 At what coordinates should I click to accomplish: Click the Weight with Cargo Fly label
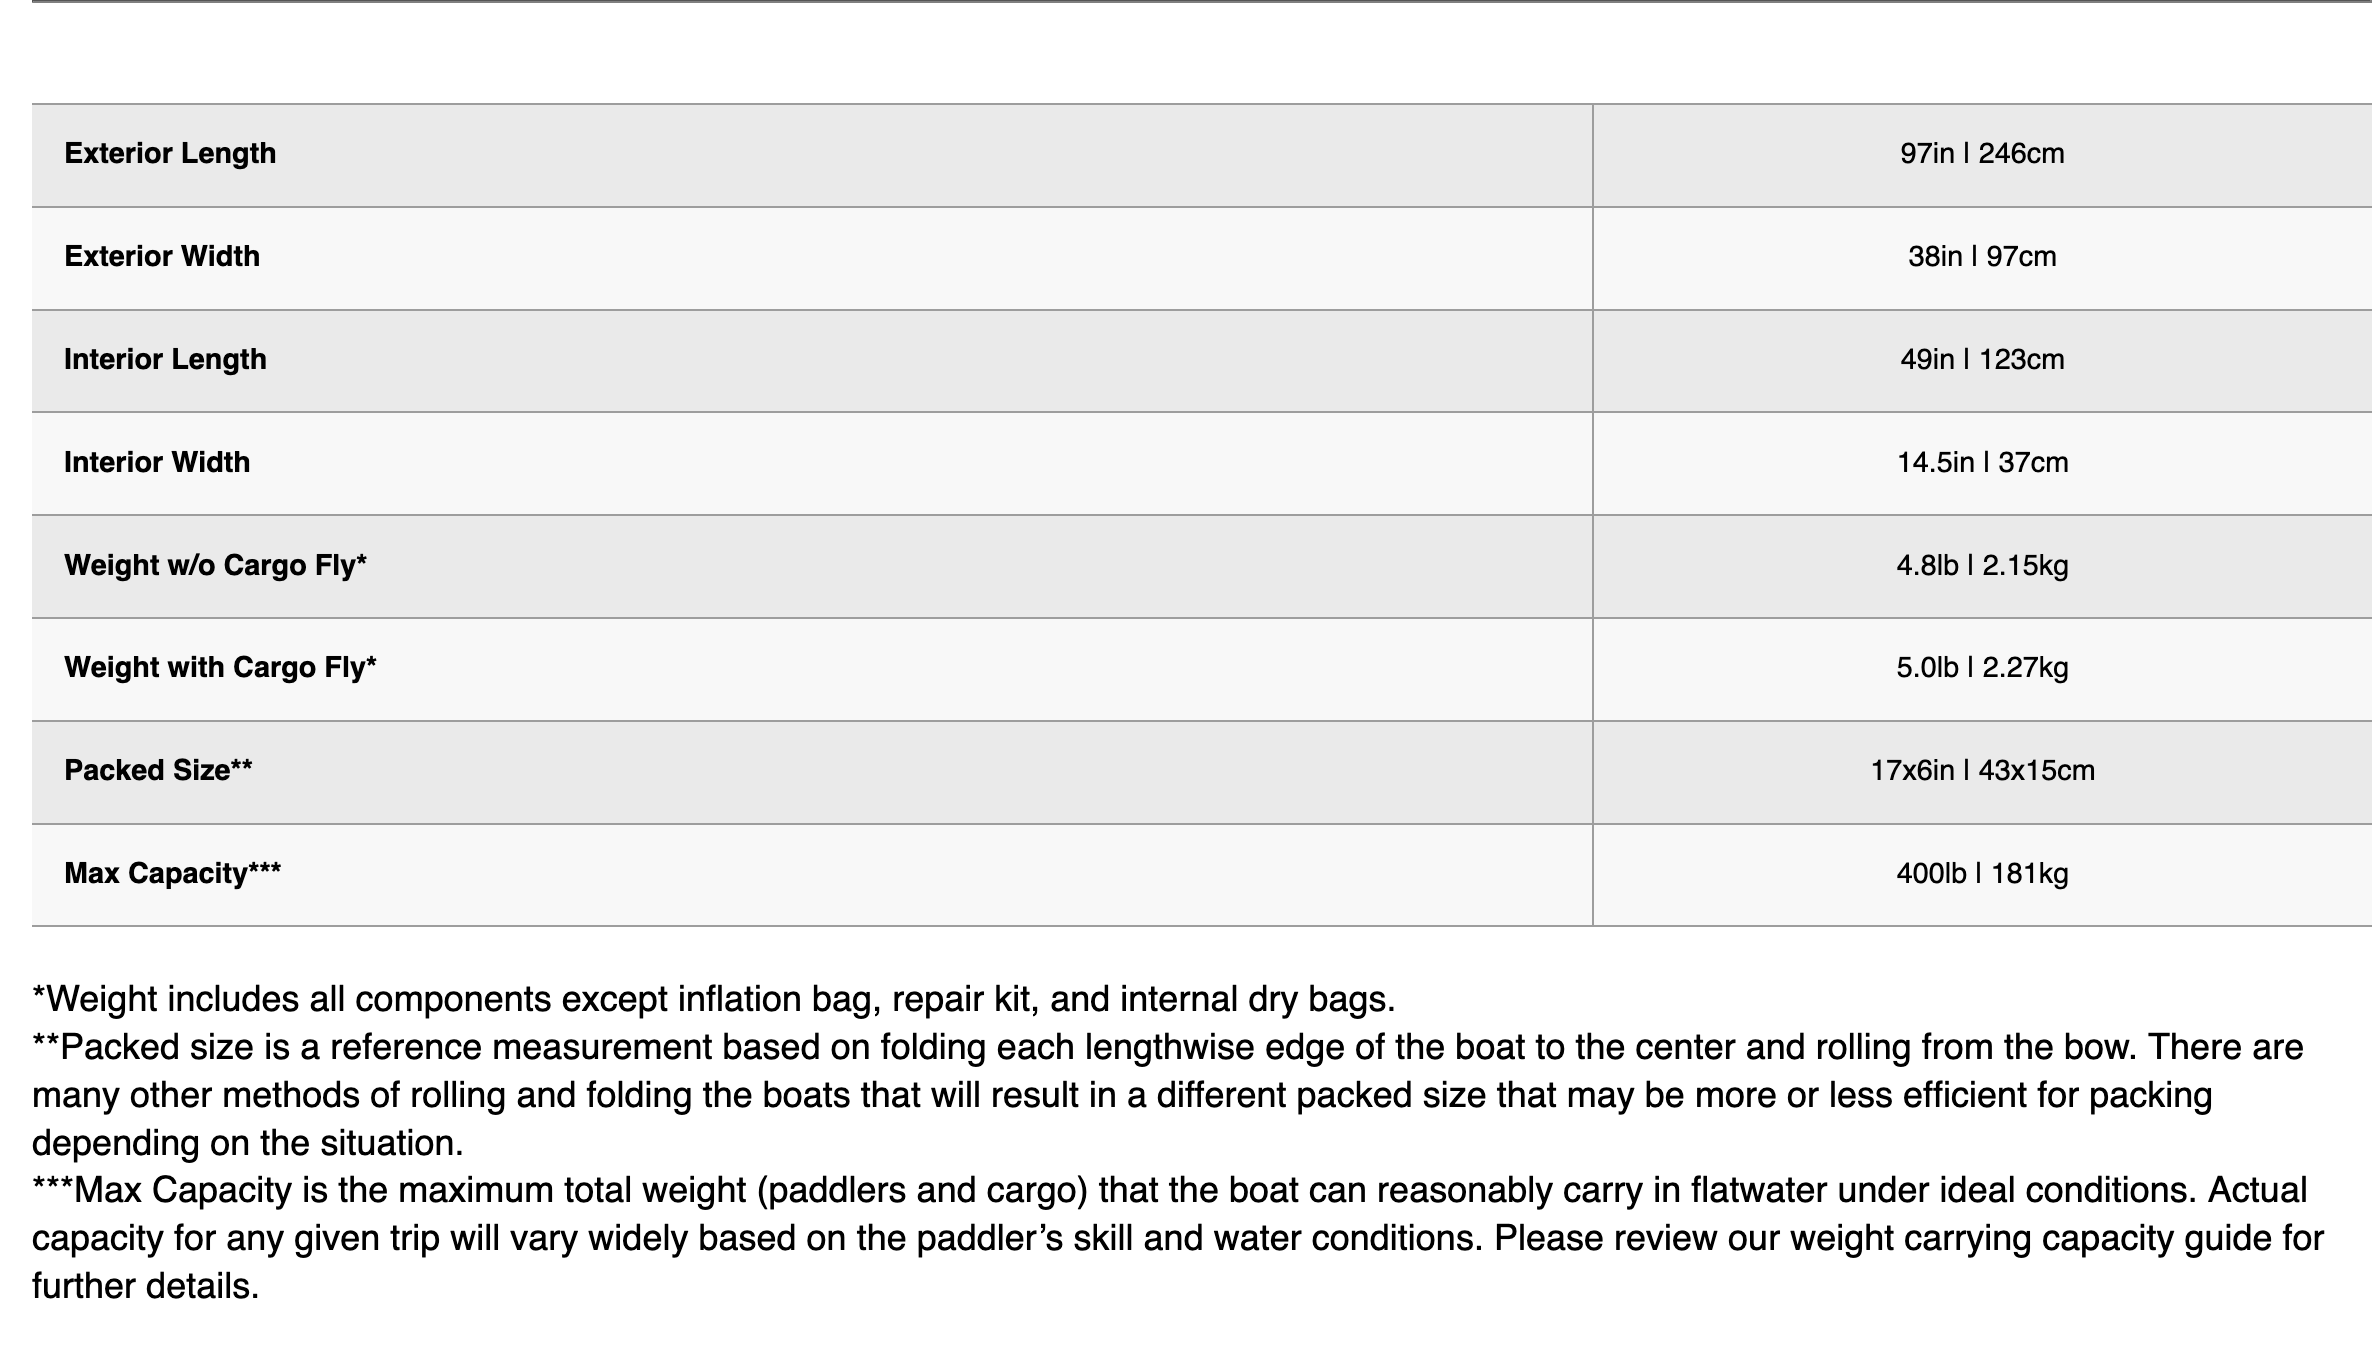click(x=220, y=668)
